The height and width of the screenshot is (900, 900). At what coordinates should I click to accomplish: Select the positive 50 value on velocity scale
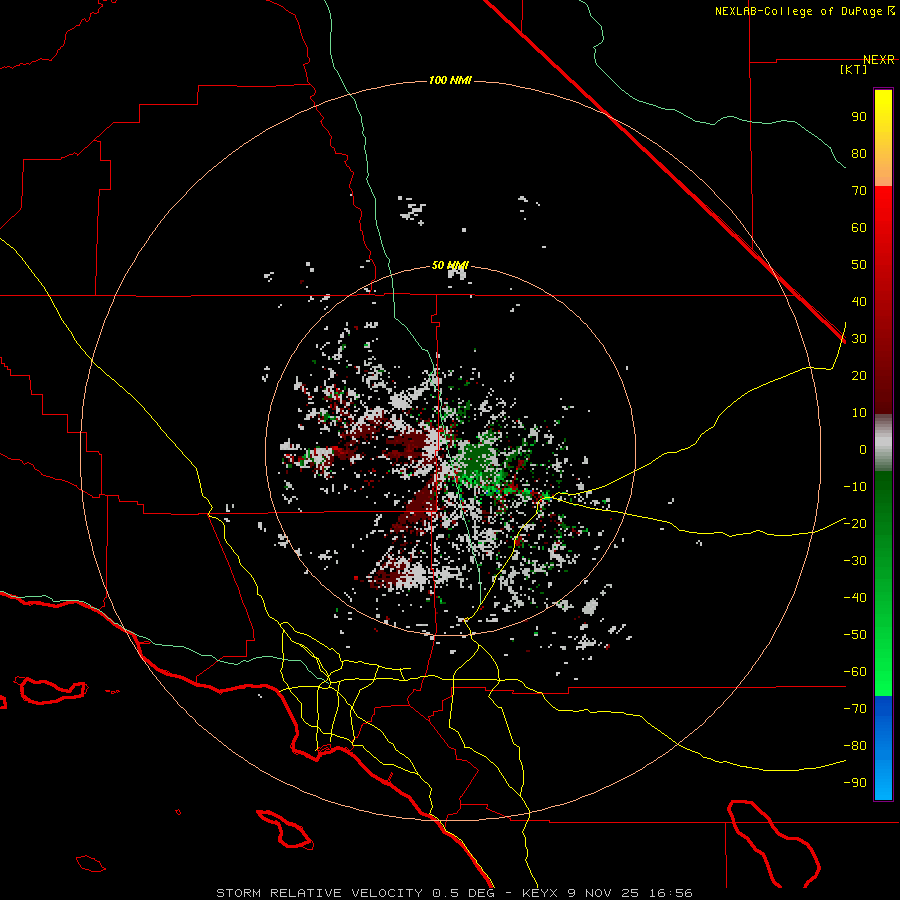(859, 265)
